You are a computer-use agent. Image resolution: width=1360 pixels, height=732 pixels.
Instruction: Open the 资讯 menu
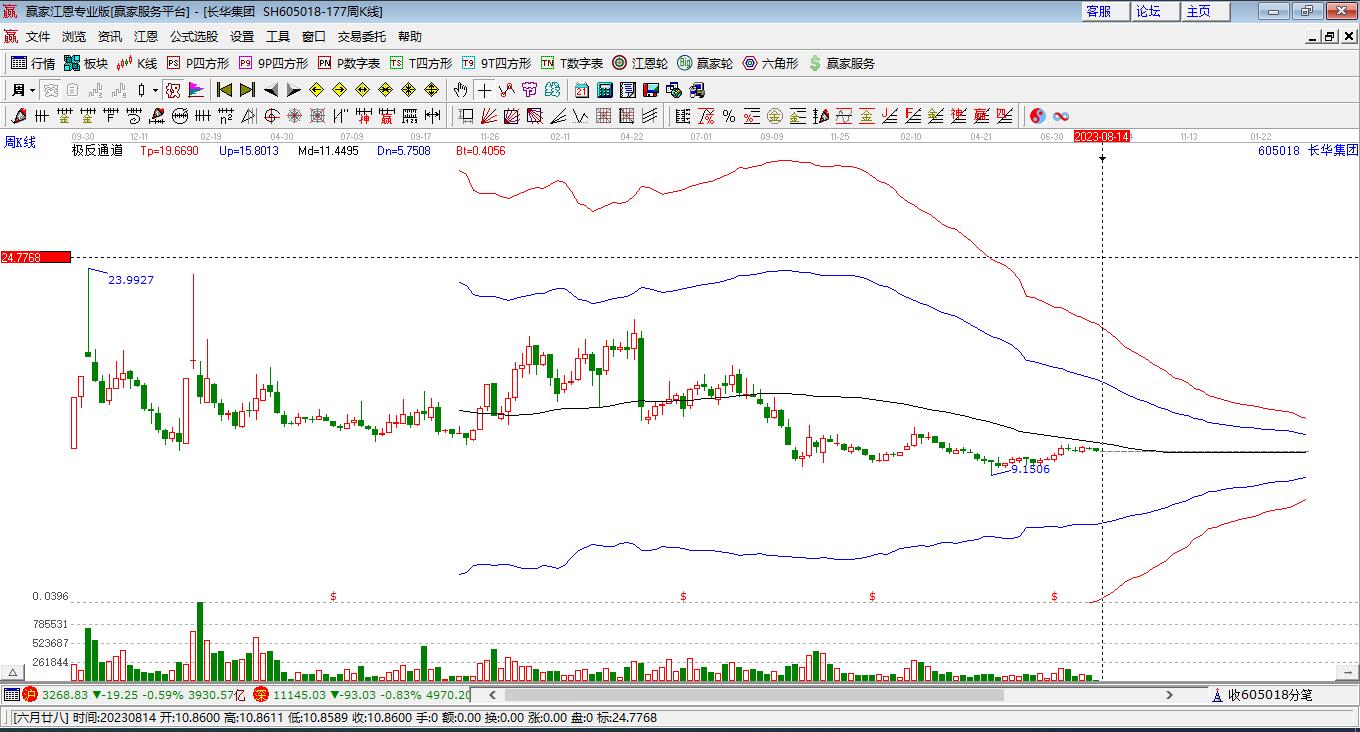click(110, 36)
